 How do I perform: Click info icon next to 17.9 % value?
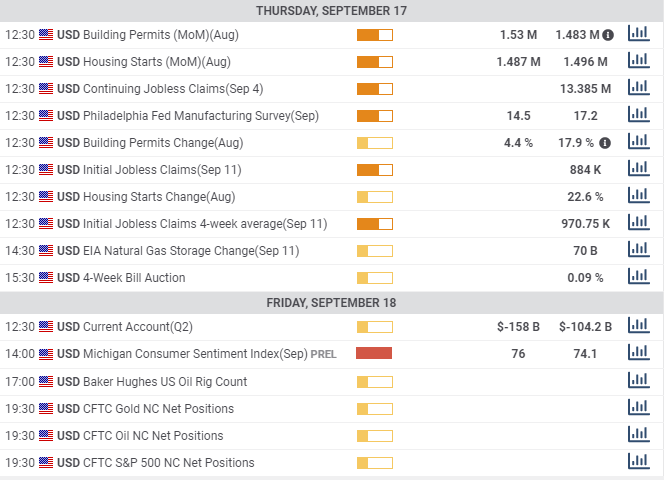pyautogui.click(x=605, y=143)
